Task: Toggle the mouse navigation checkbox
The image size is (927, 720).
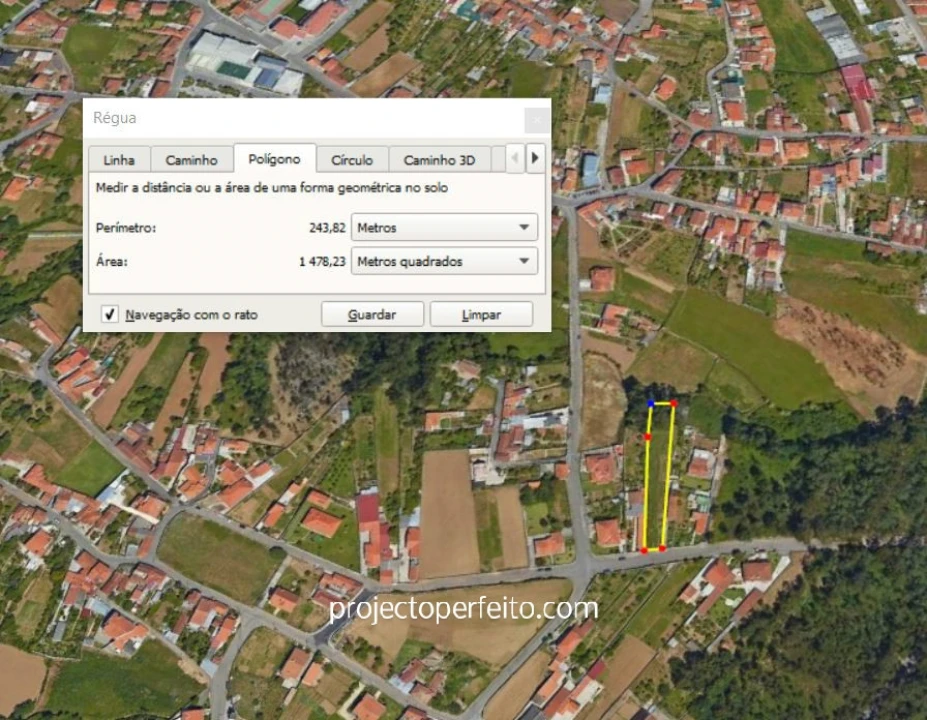Action: click(109, 313)
